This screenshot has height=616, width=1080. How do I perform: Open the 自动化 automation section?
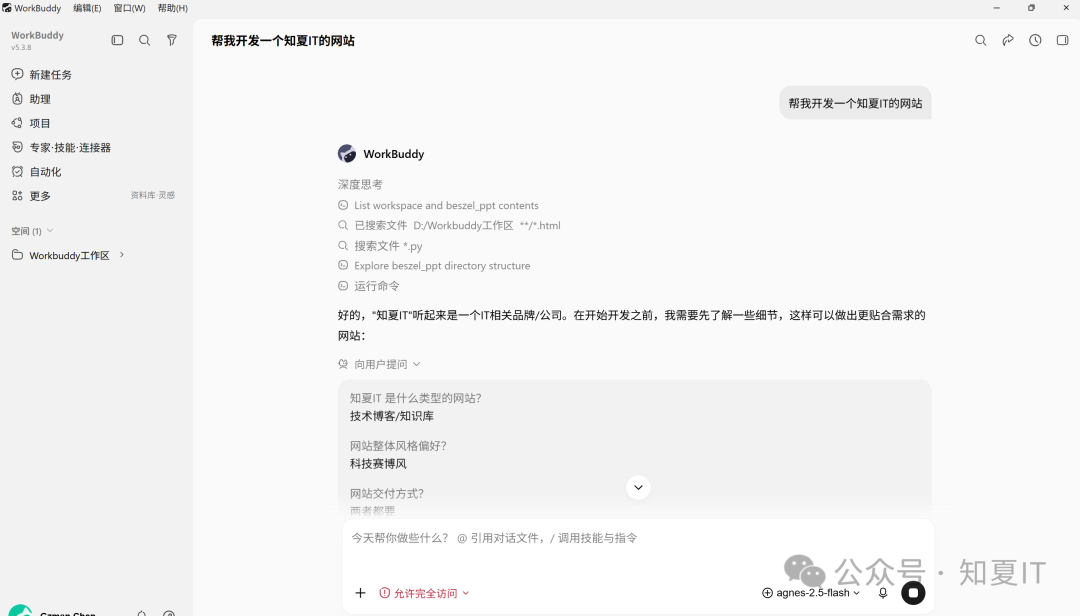37,172
